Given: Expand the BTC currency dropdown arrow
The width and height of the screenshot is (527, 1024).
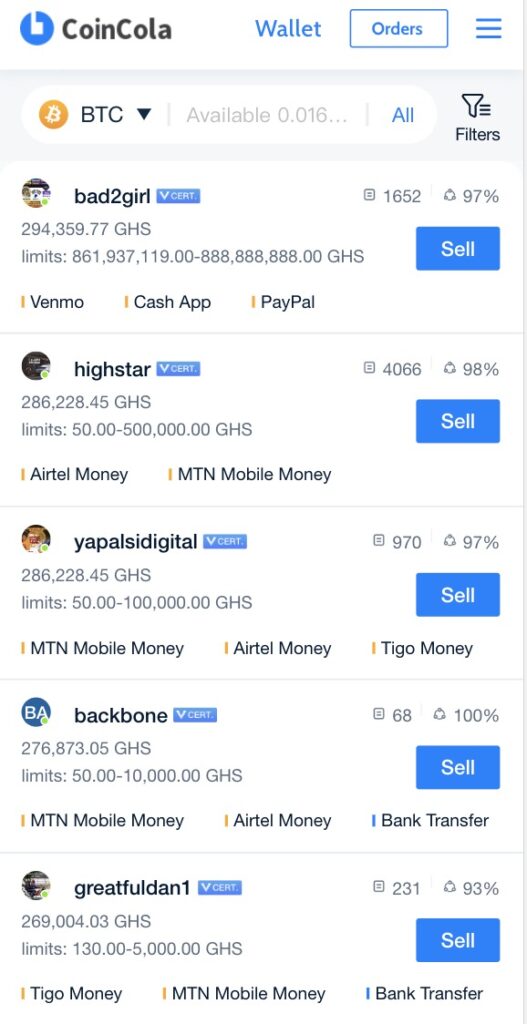Looking at the screenshot, I should coord(144,115).
